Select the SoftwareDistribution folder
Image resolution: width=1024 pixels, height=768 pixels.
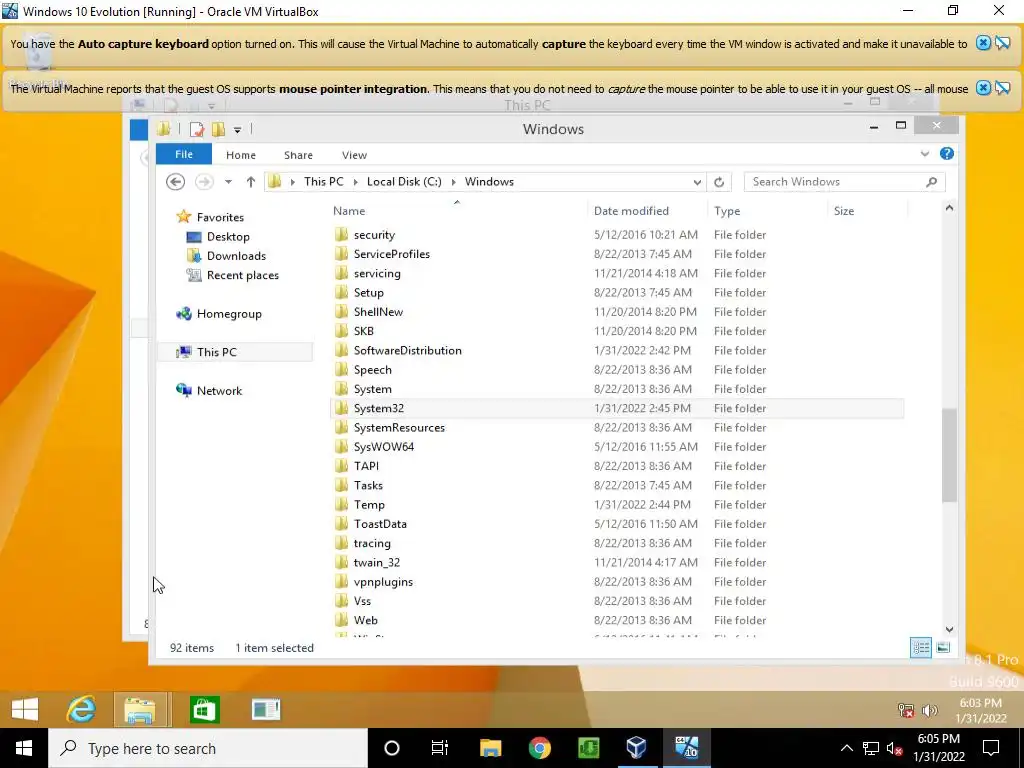coord(408,350)
